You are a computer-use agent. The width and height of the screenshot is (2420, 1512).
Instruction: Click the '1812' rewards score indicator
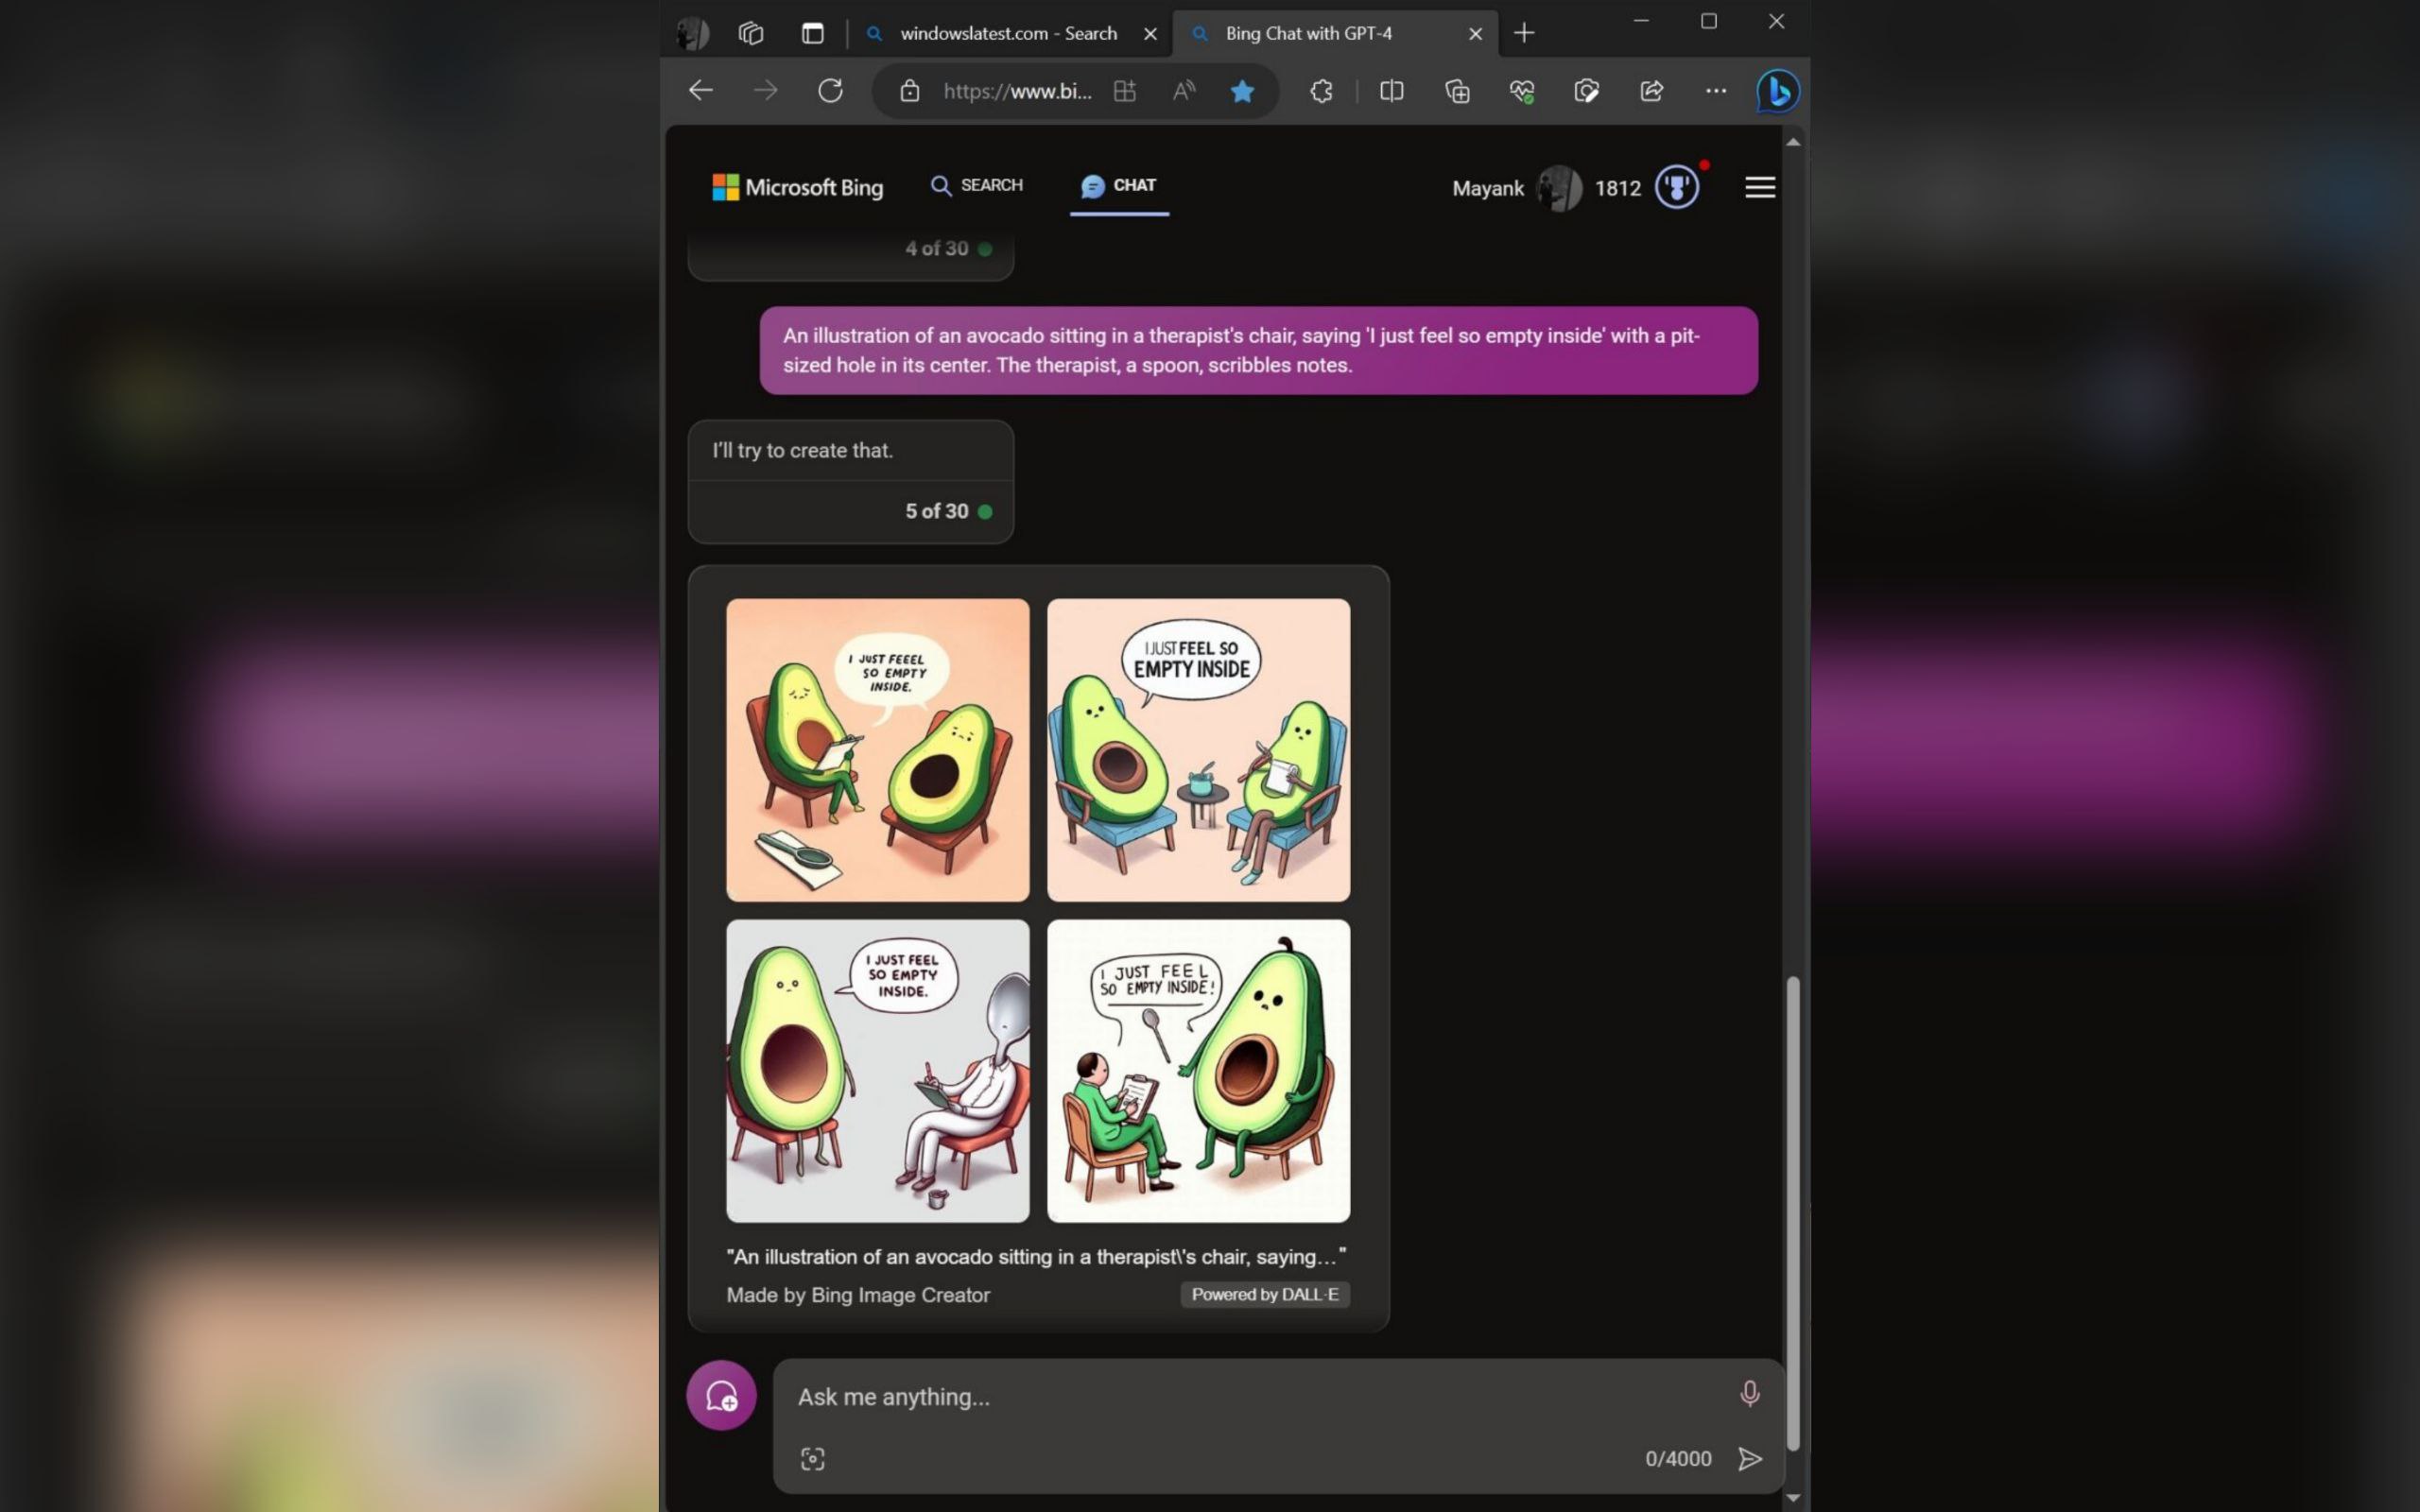tap(1616, 186)
